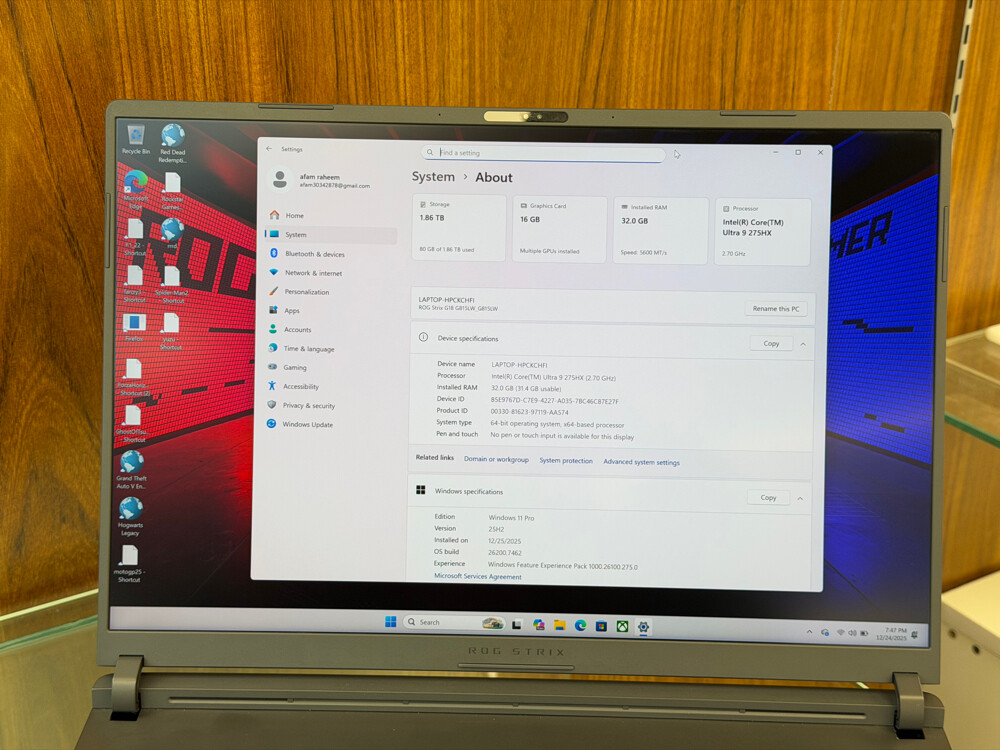Open the afam raheem account profile
The image size is (1000, 750).
(x=321, y=180)
